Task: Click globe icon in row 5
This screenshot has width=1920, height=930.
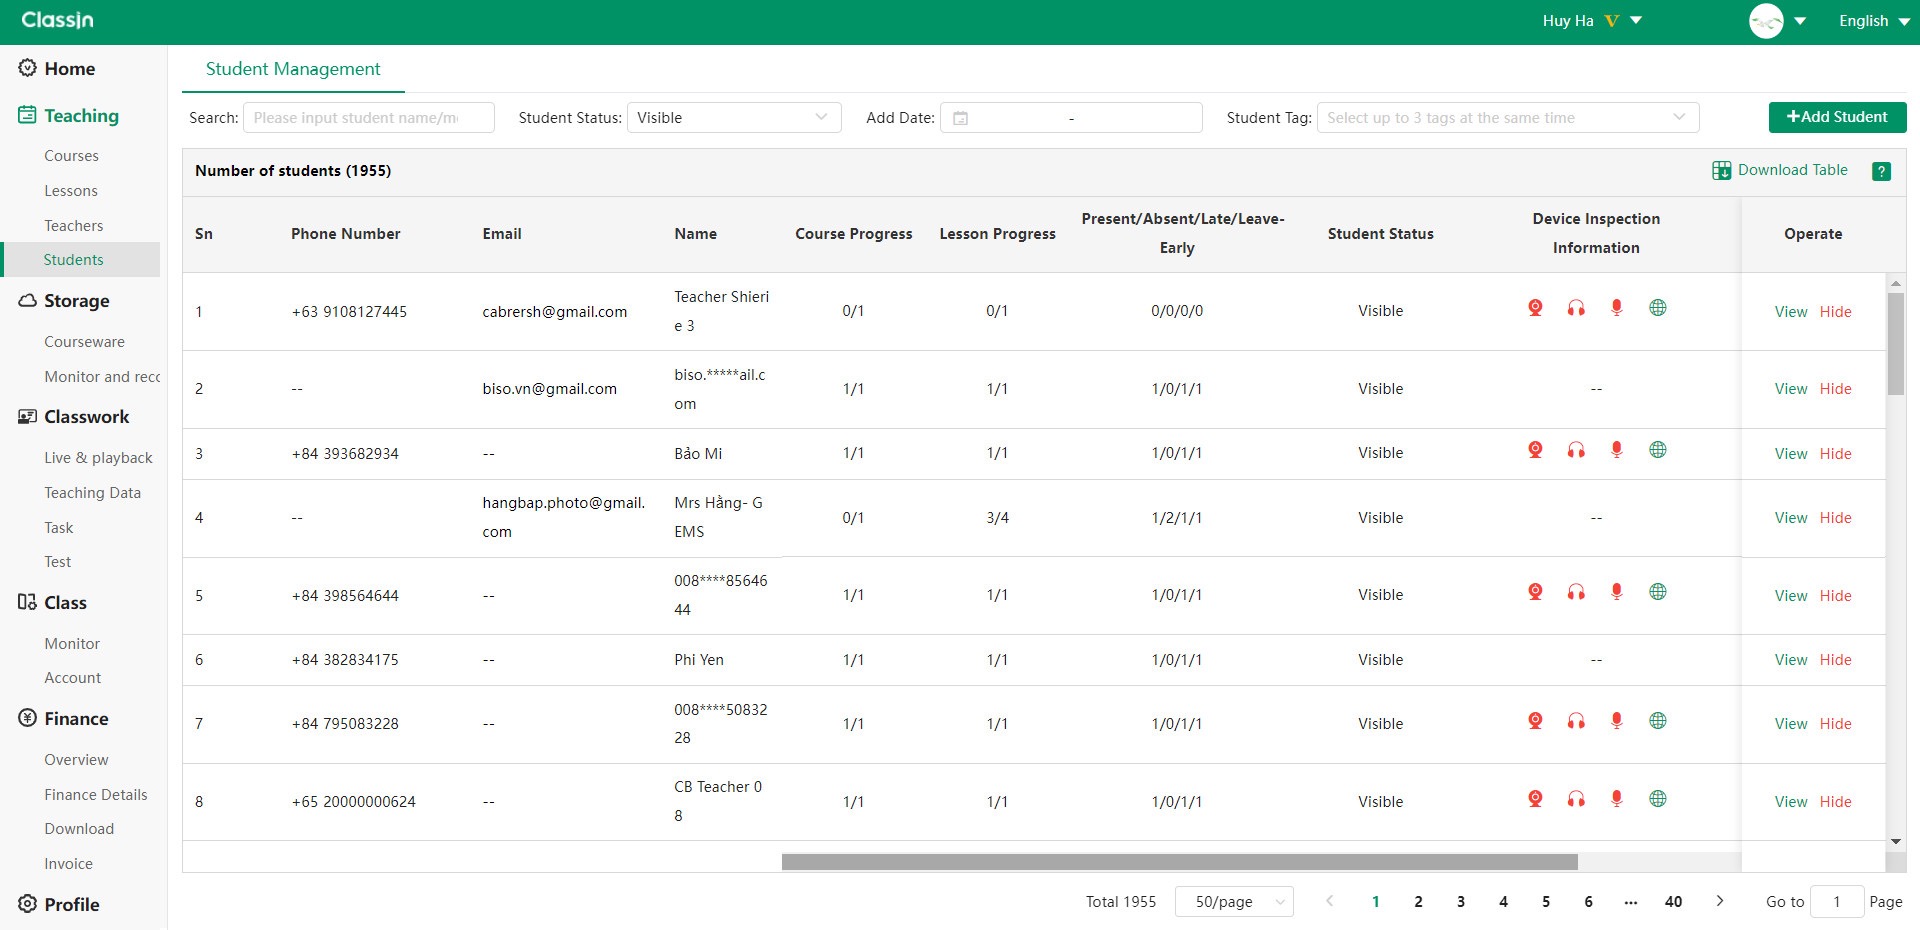Action: (1657, 592)
